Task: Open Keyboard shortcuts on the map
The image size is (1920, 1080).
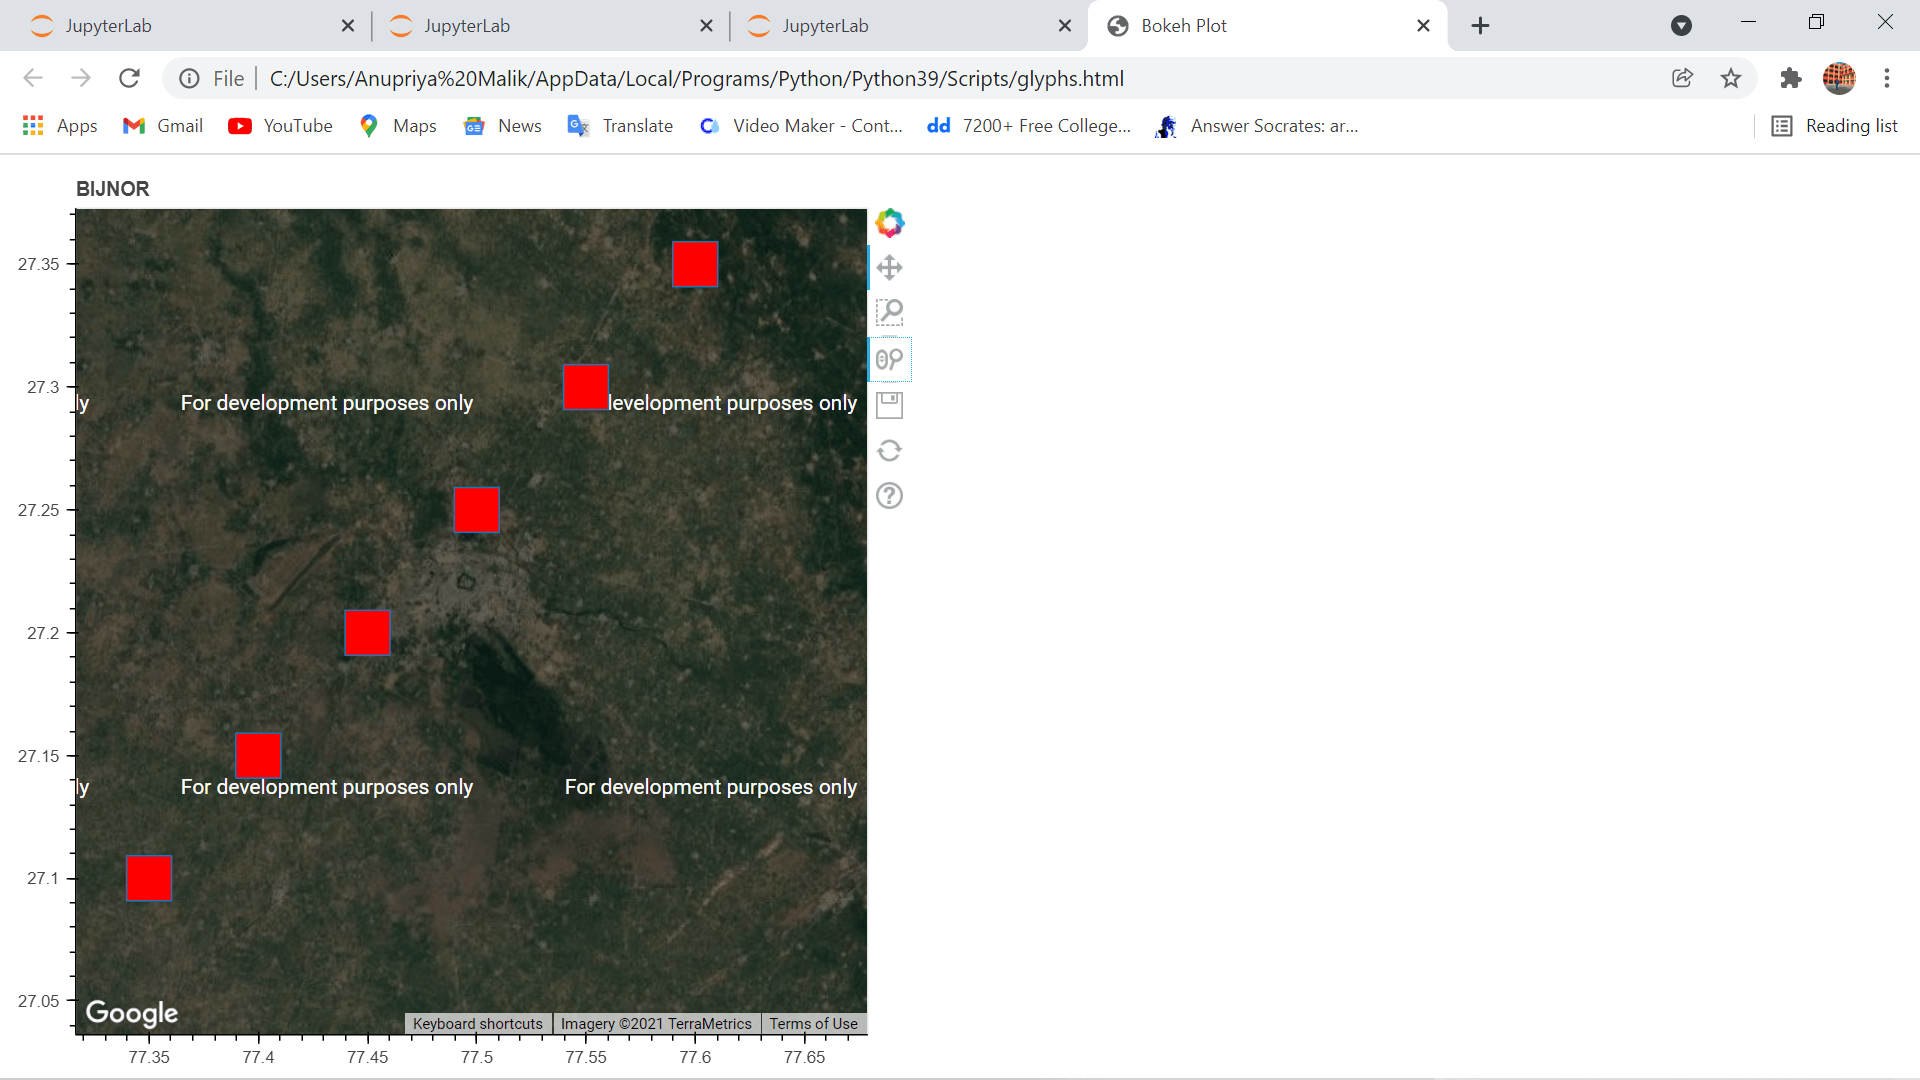Action: pos(478,1024)
